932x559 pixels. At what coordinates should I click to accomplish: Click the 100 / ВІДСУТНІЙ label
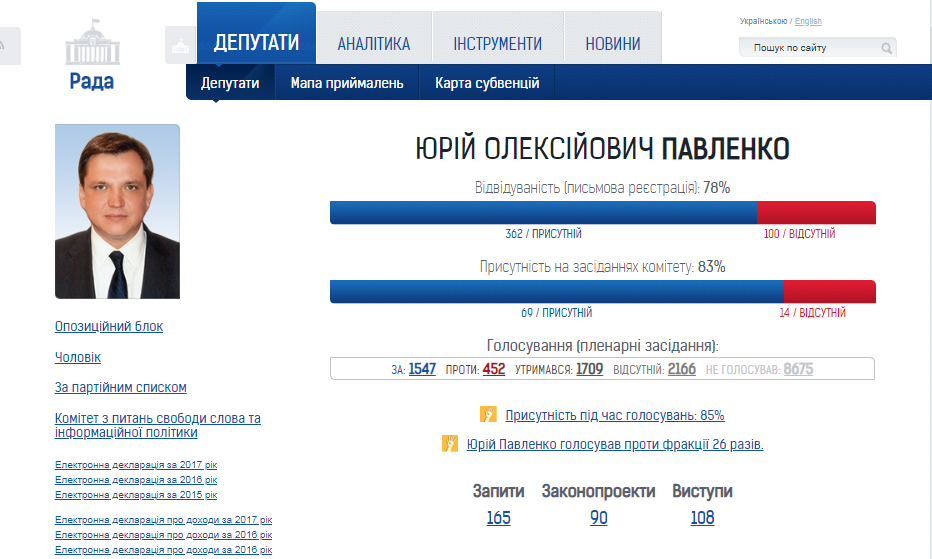799,234
